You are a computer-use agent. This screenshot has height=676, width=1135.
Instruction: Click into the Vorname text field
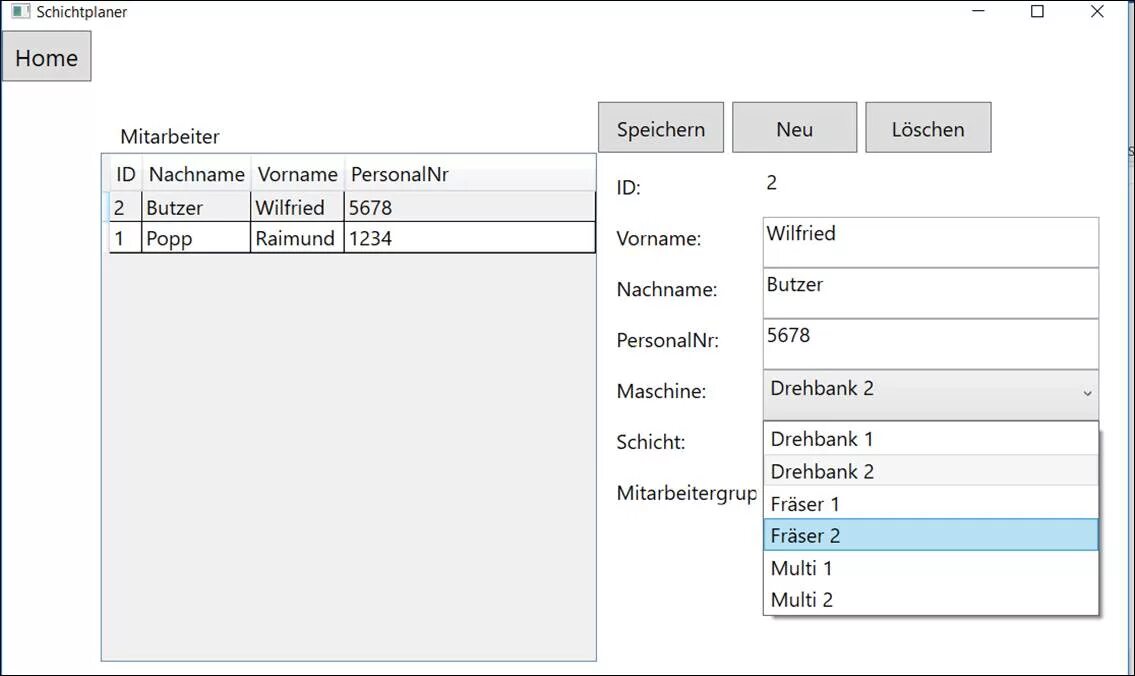pyautogui.click(x=930, y=242)
